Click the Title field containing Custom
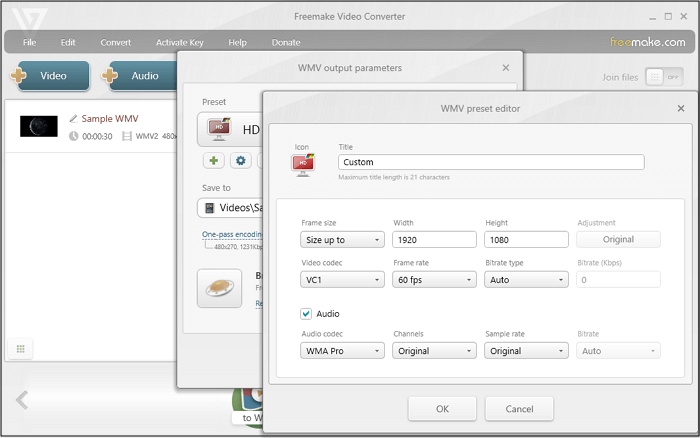Viewport: 700px width, 438px height. click(x=490, y=162)
